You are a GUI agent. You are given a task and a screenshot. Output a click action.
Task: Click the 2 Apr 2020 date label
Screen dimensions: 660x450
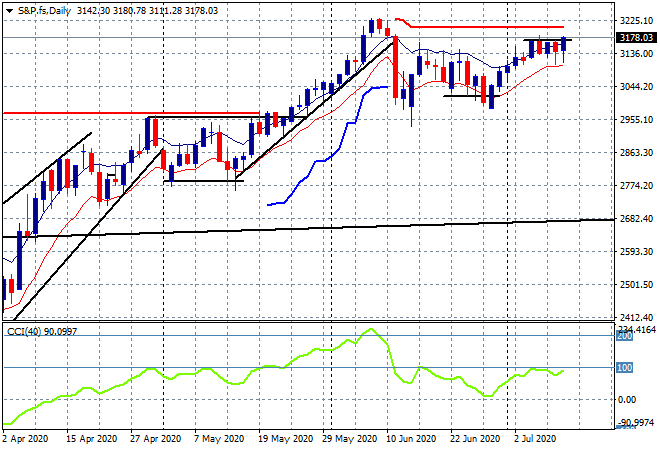tap(25, 439)
